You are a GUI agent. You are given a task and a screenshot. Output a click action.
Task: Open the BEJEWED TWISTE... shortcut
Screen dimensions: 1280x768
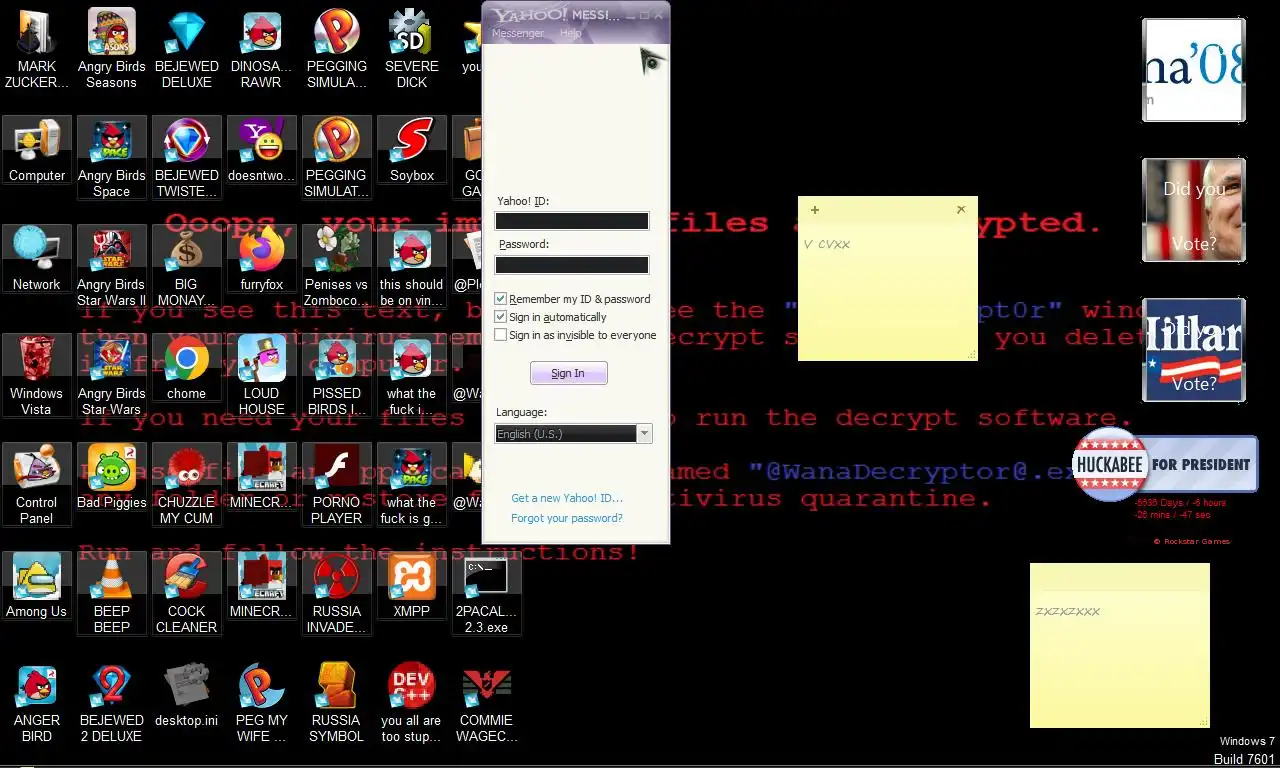click(x=186, y=157)
